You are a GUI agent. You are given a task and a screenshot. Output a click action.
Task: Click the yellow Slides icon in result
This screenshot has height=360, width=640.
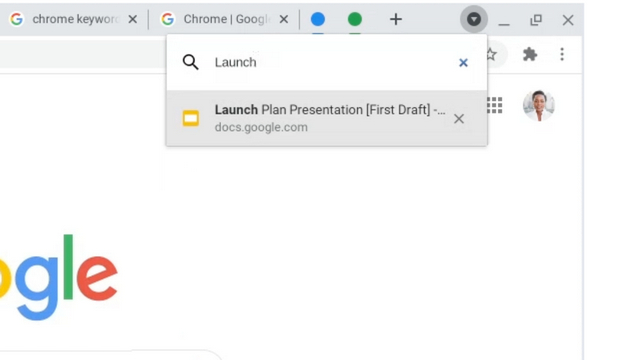(191, 118)
